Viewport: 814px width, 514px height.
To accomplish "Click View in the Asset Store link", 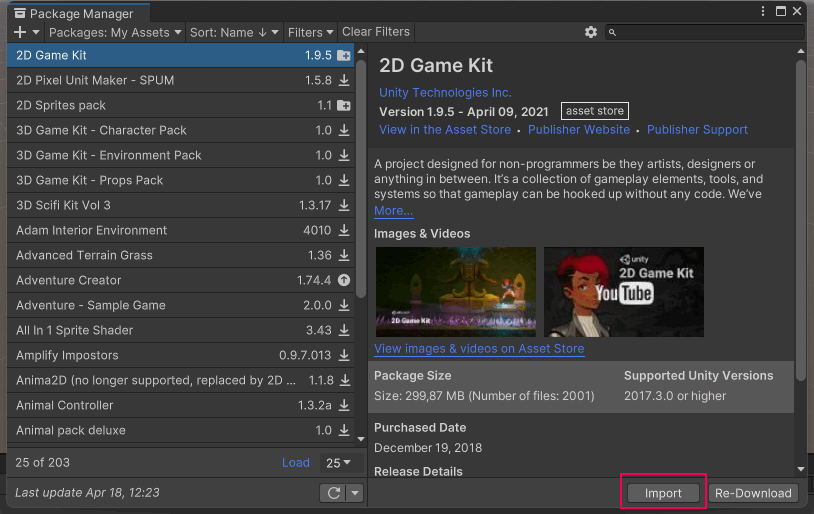I will (x=445, y=130).
